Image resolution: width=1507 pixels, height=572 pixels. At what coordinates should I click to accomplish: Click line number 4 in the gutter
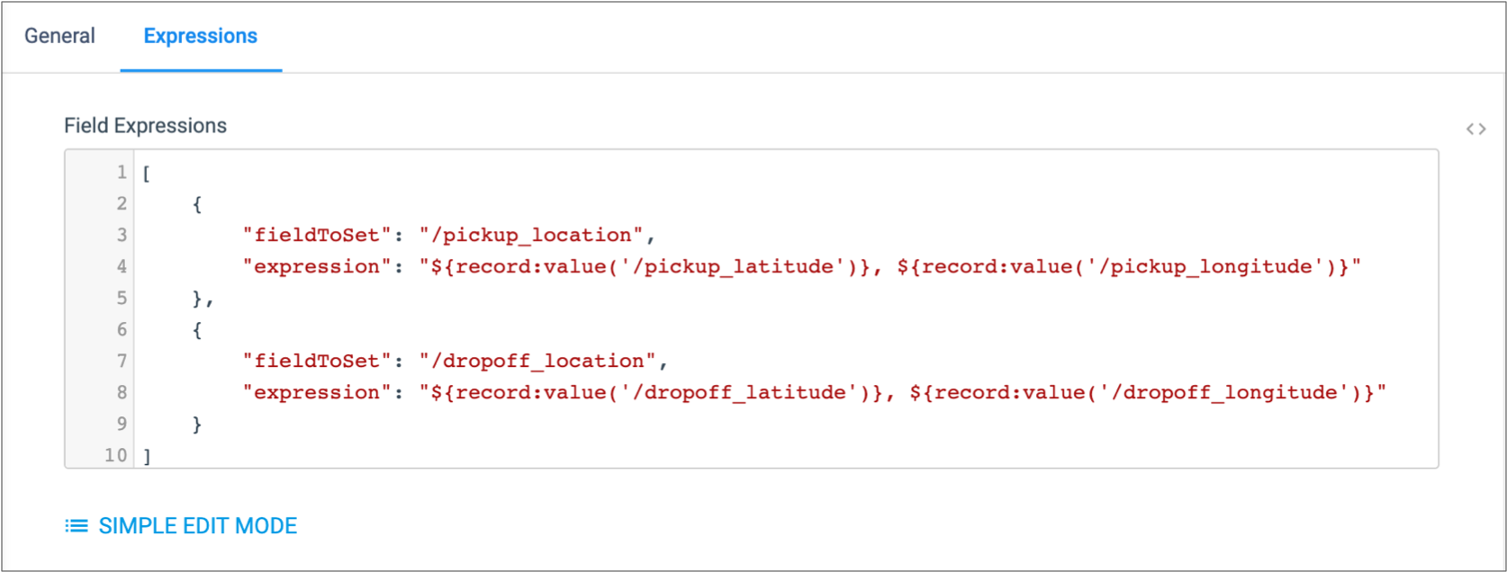122,267
